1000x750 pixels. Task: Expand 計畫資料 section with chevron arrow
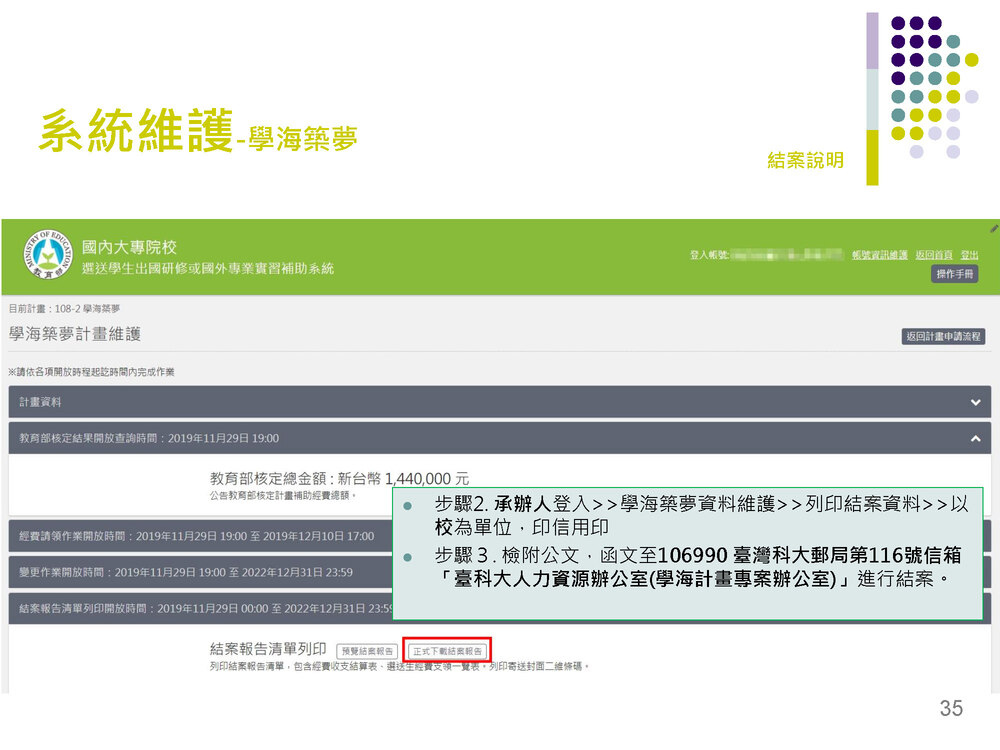pyautogui.click(x=975, y=402)
